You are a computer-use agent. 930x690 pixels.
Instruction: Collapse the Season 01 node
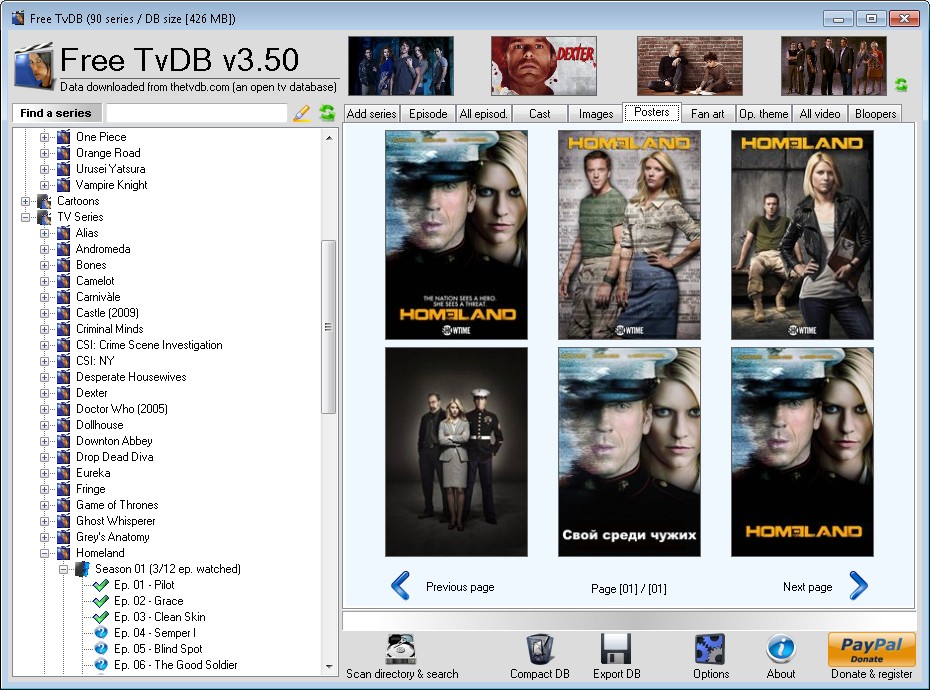pos(63,570)
